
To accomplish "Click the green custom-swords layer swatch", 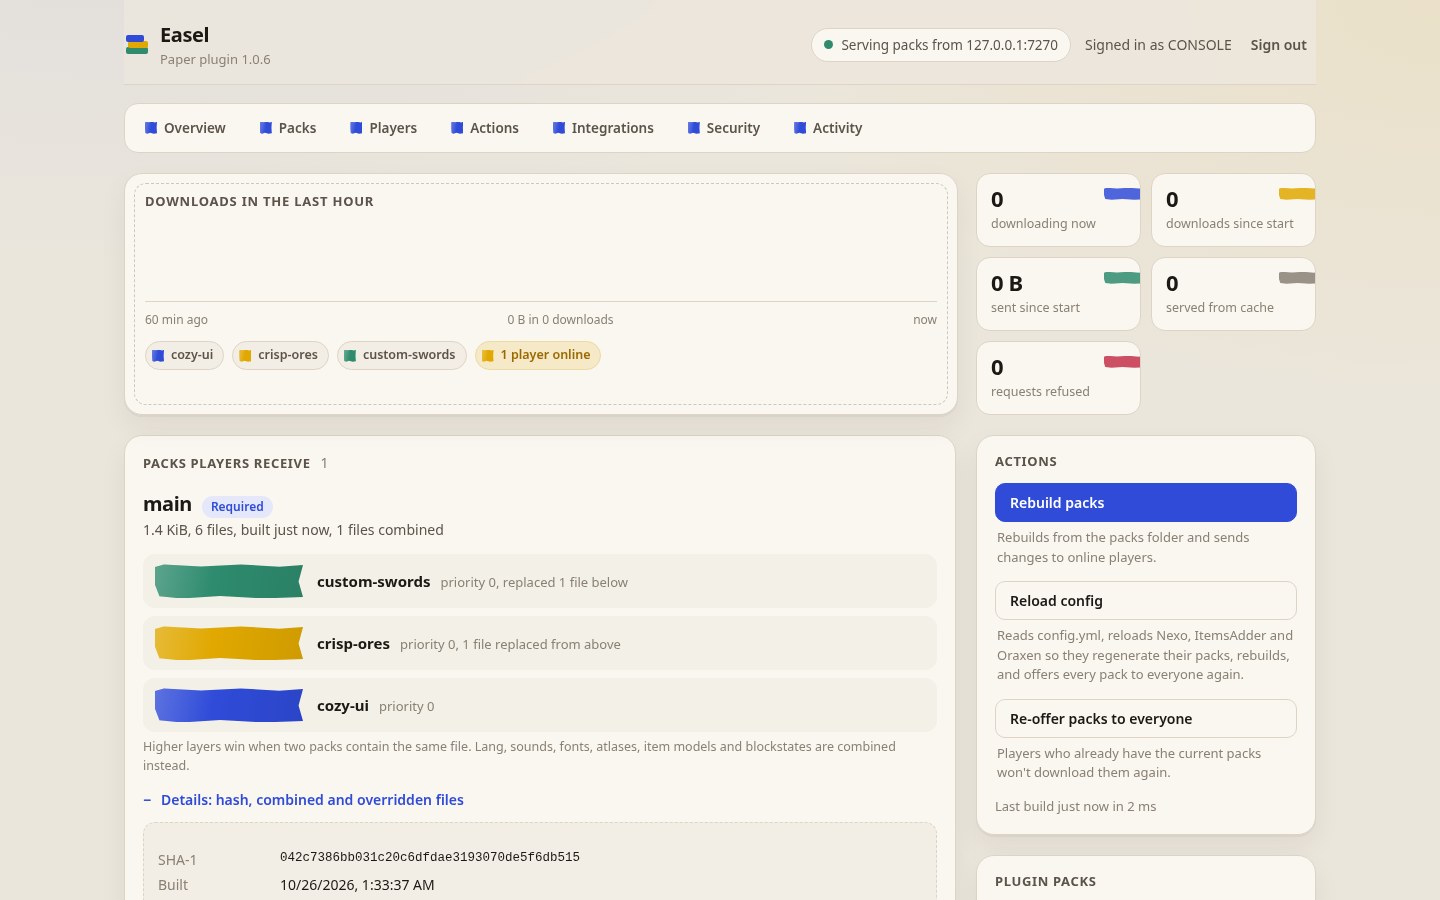I will 229,581.
